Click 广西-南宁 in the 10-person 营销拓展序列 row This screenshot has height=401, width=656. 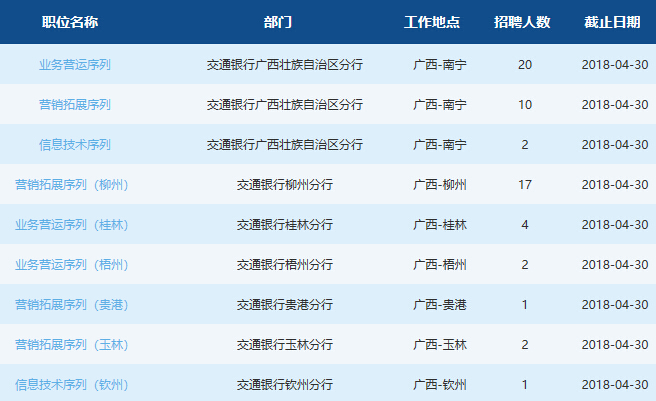point(440,105)
